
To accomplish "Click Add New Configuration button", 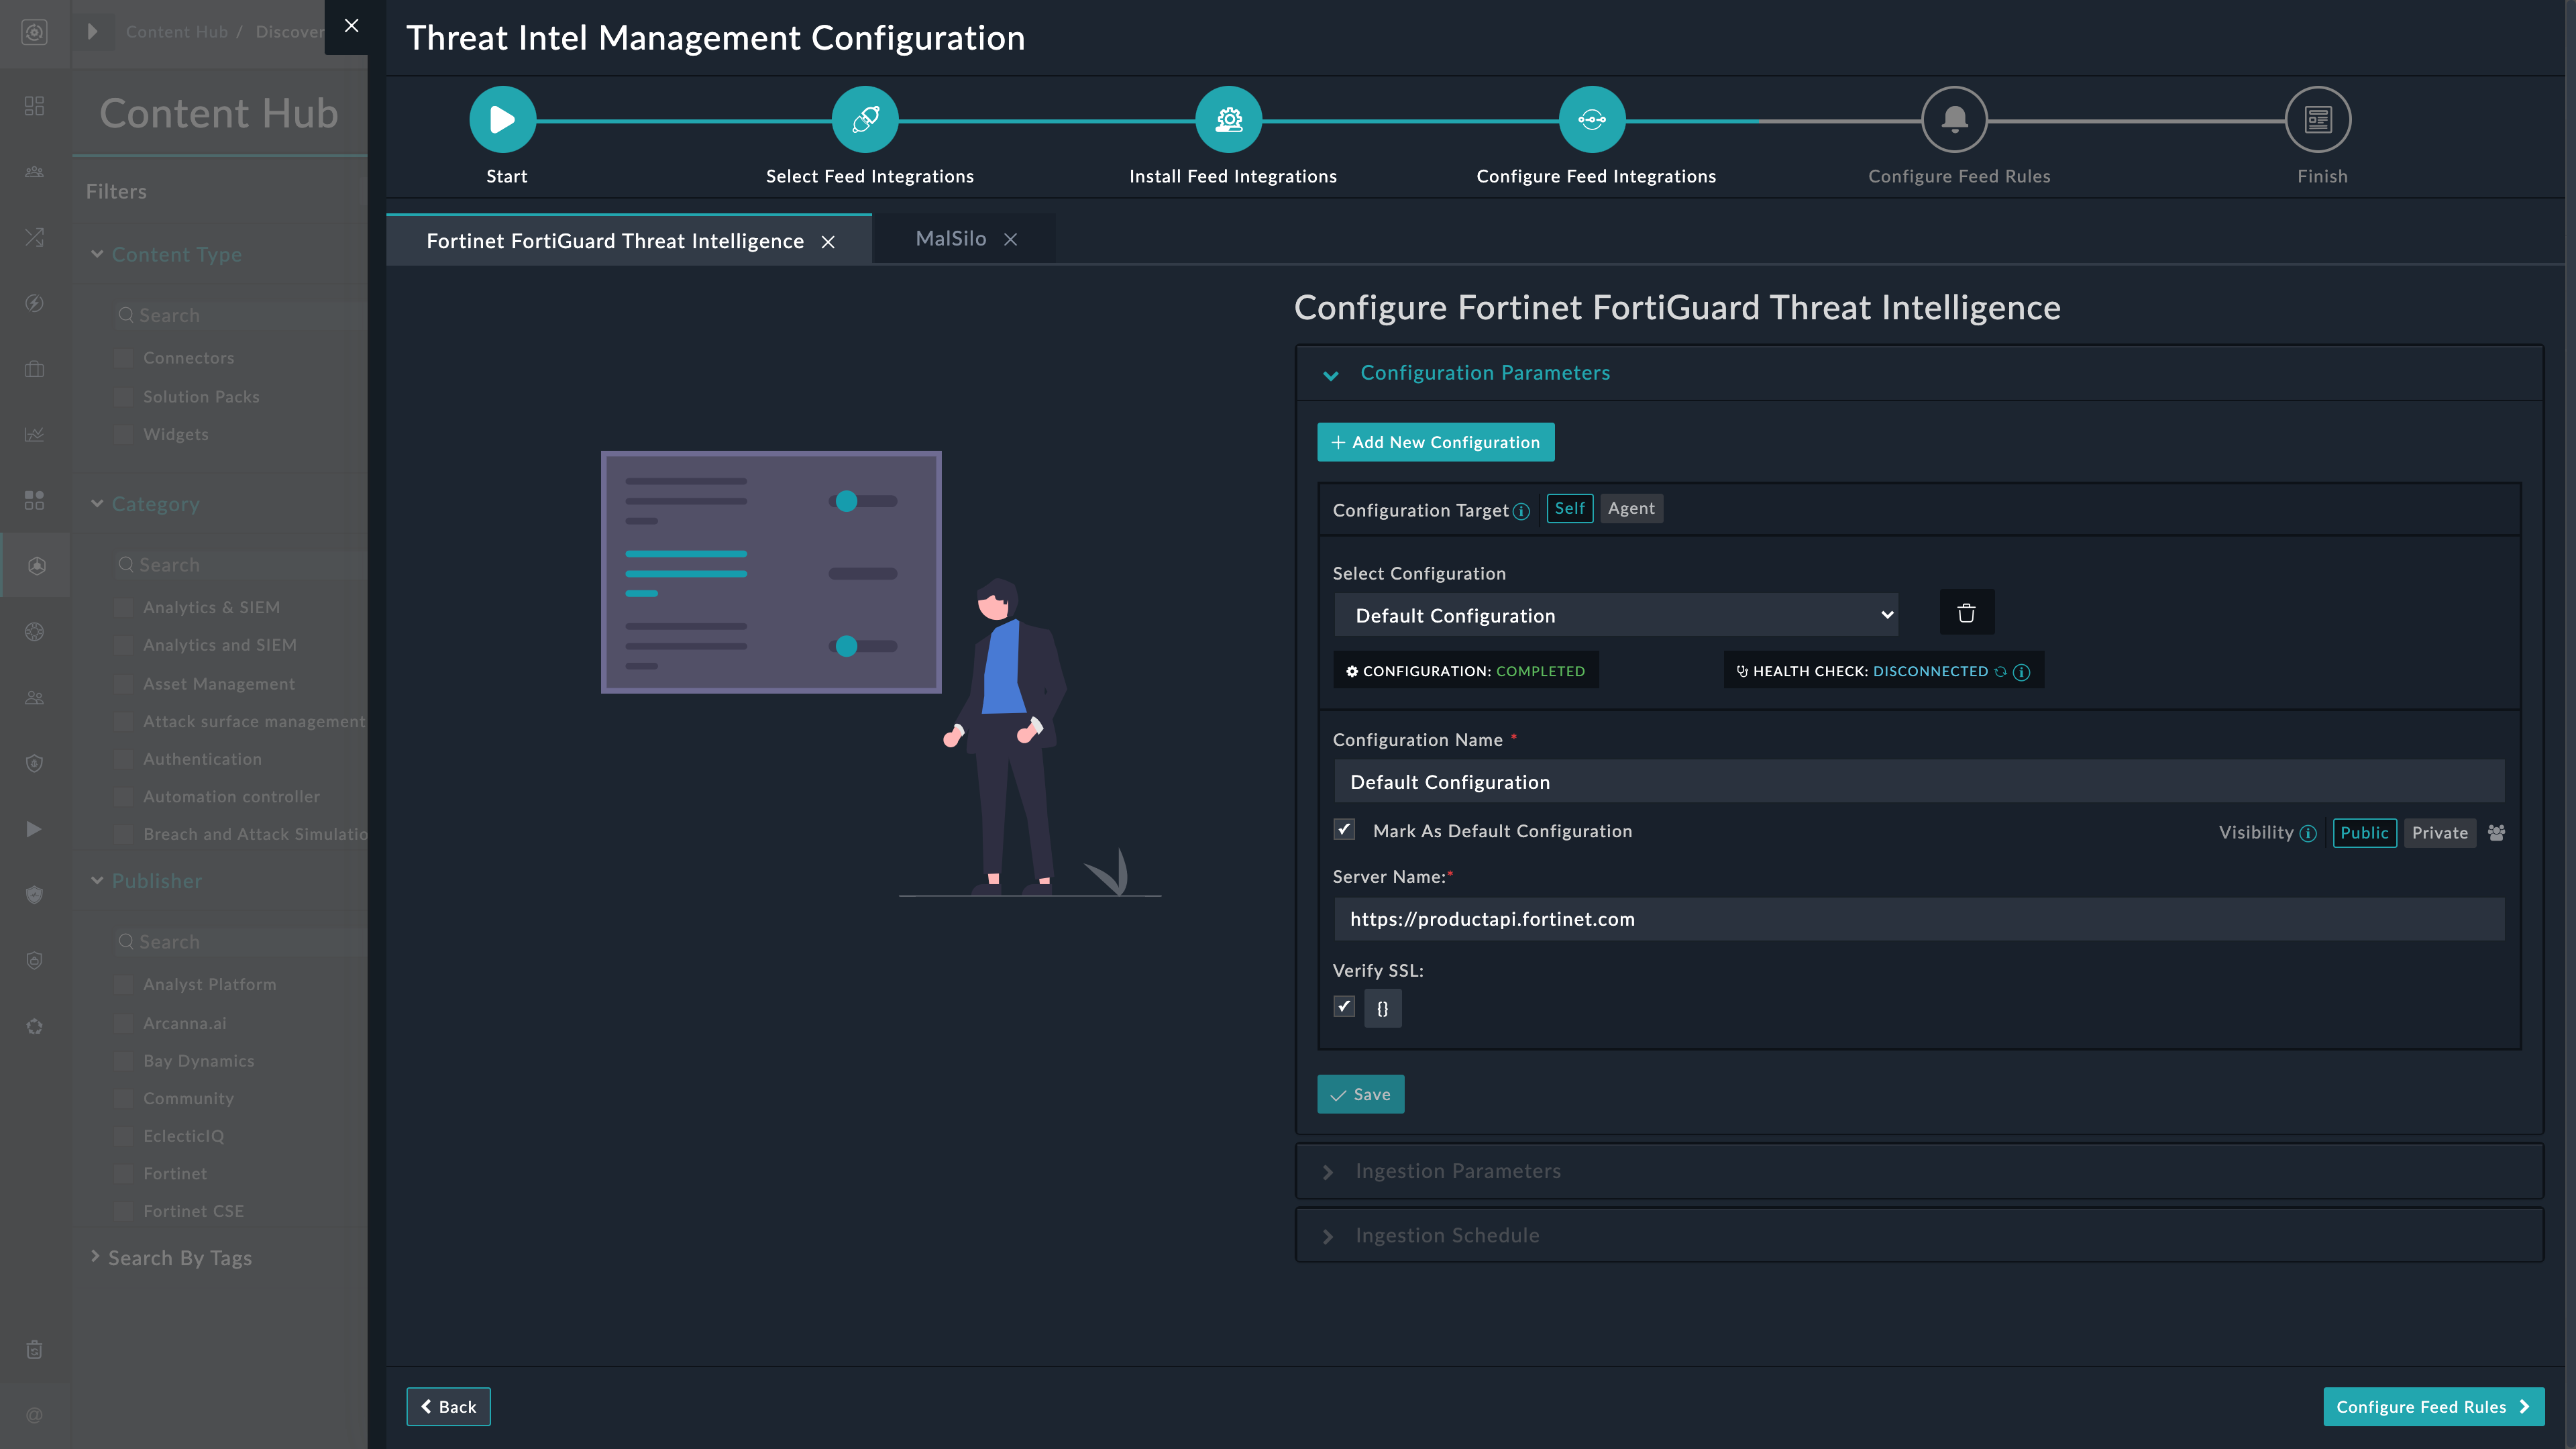I will (1435, 442).
